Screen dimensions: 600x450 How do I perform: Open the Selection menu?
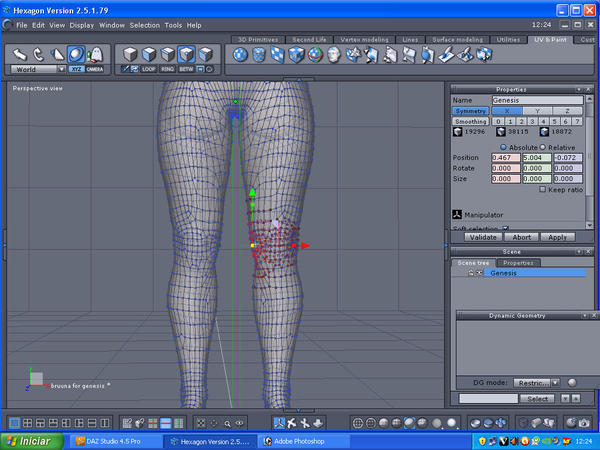click(x=145, y=24)
